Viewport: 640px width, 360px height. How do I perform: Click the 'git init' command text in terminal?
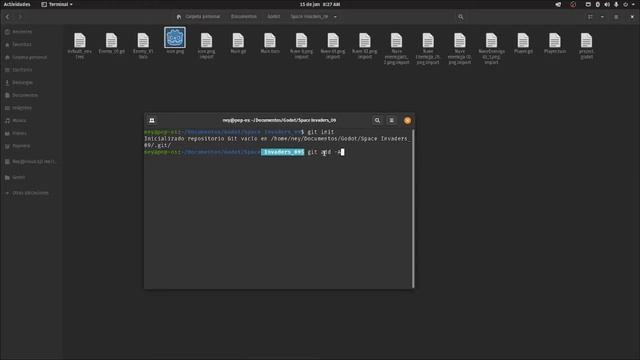point(321,132)
